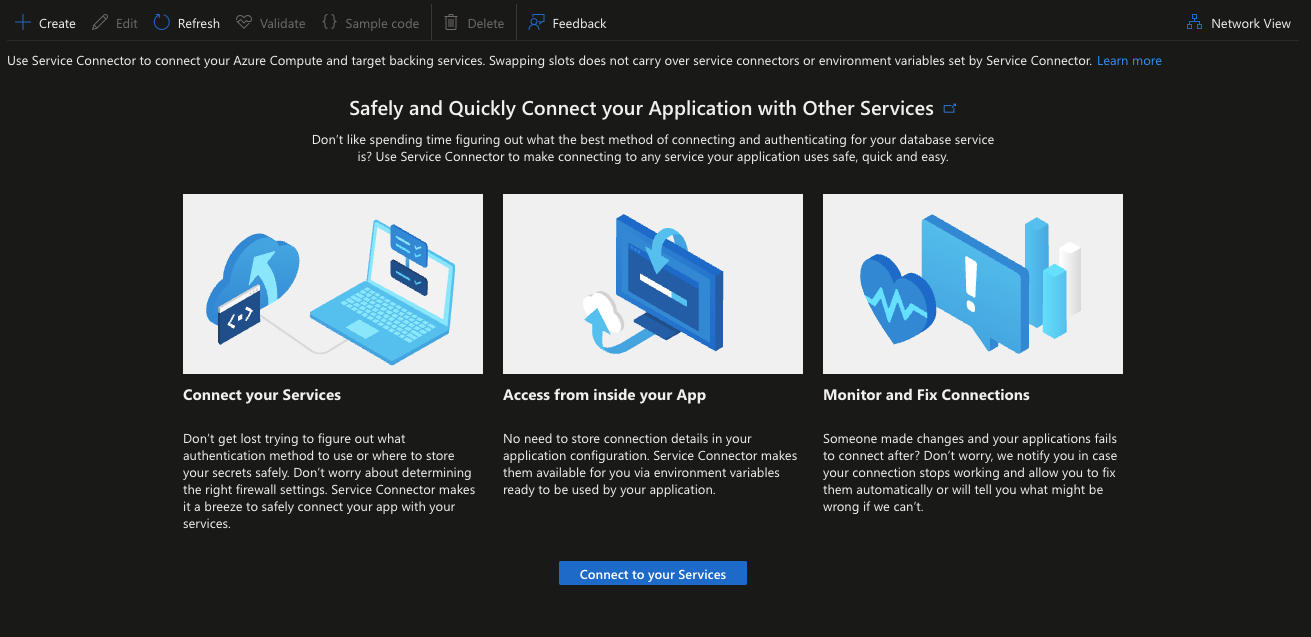1311x637 pixels.
Task: Select the Create toolbar label
Action: (x=57, y=24)
